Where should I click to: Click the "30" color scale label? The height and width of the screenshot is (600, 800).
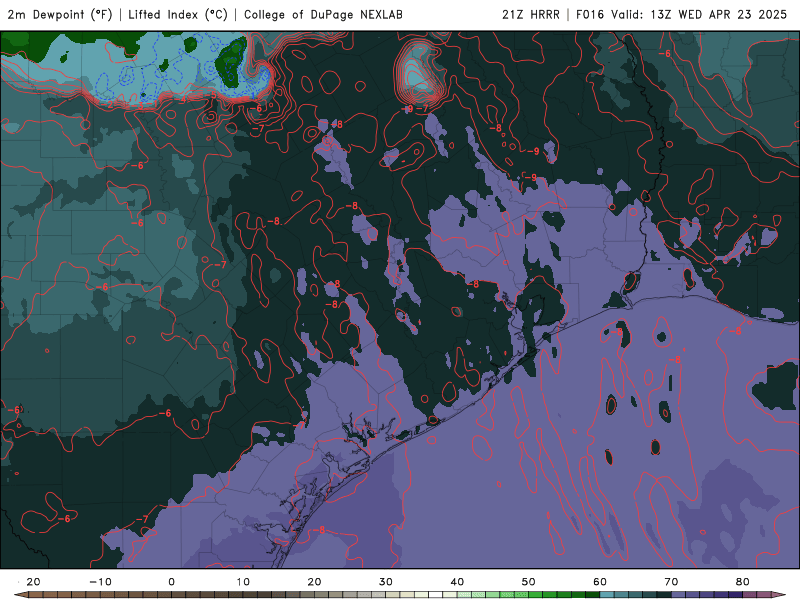coord(386,582)
